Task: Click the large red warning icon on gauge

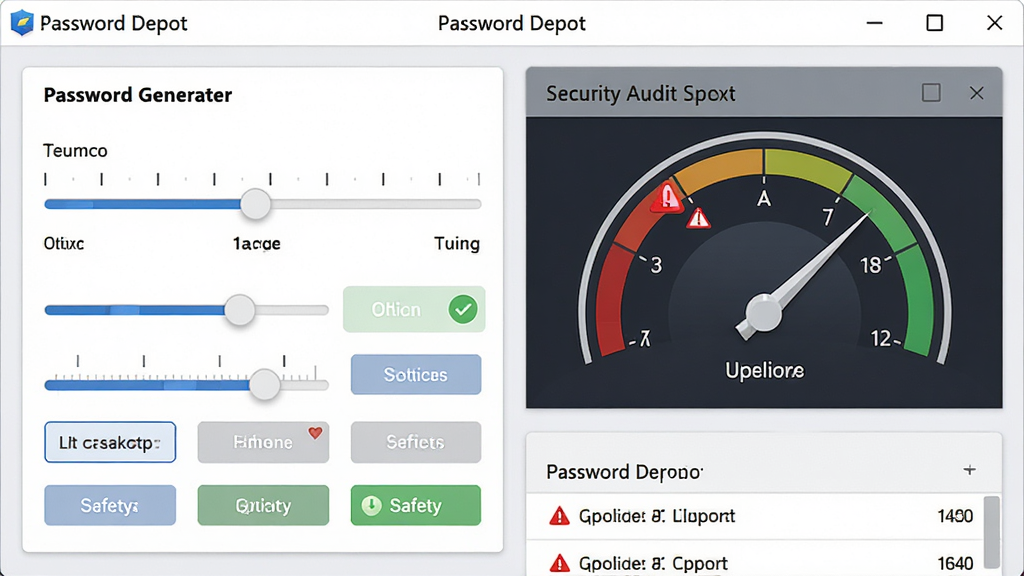Action: [667, 197]
